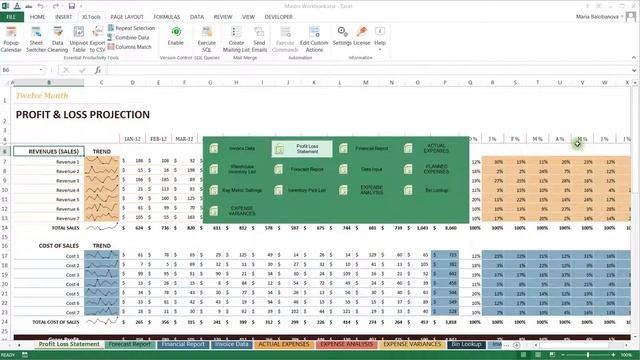The height and width of the screenshot is (360, 640).
Task: Open Key Metric Settings in switcher popup
Action: point(236,190)
